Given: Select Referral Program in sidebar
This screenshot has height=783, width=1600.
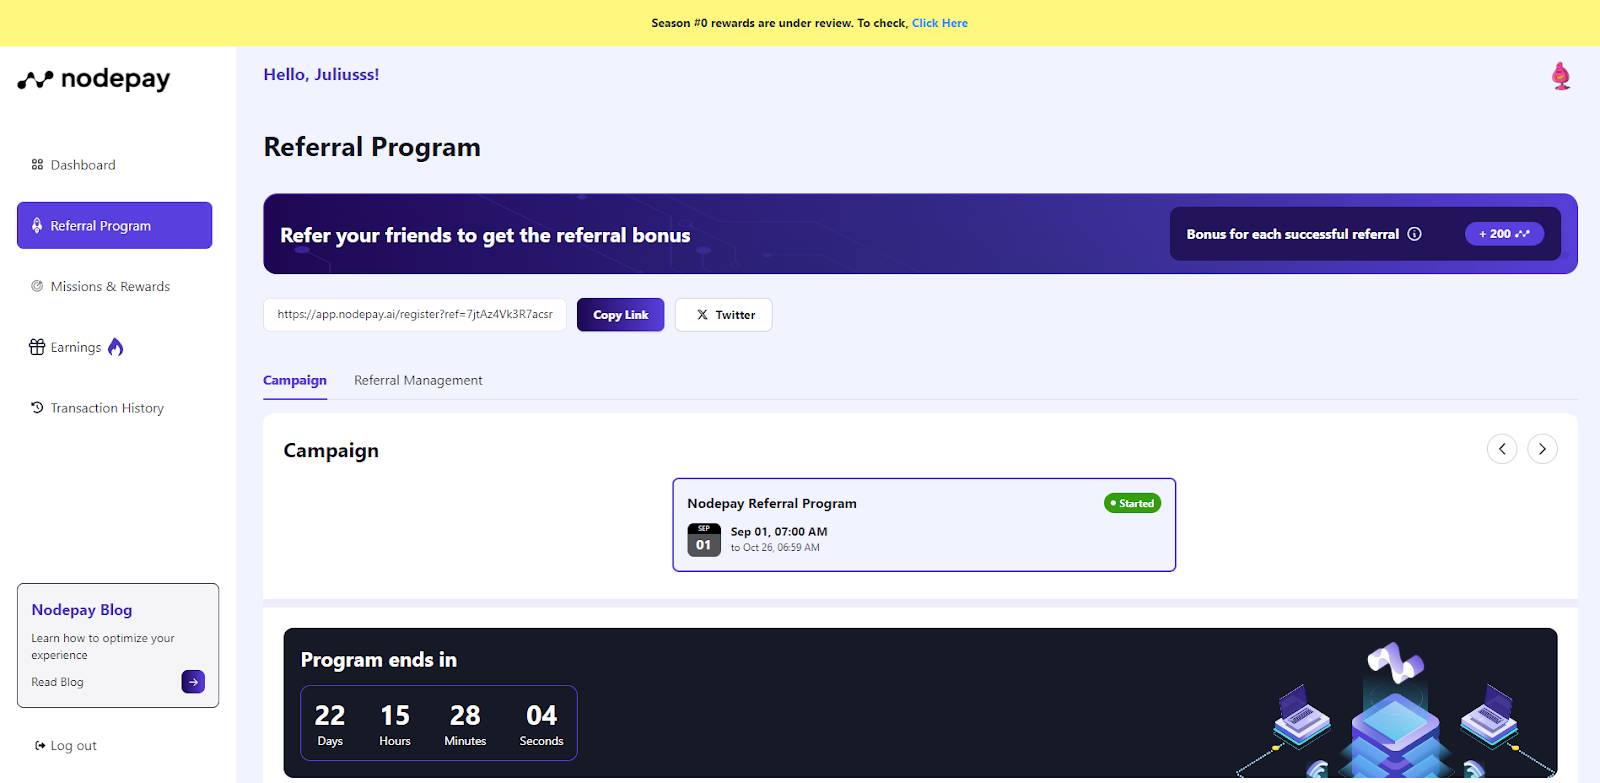Looking at the screenshot, I should click(114, 226).
